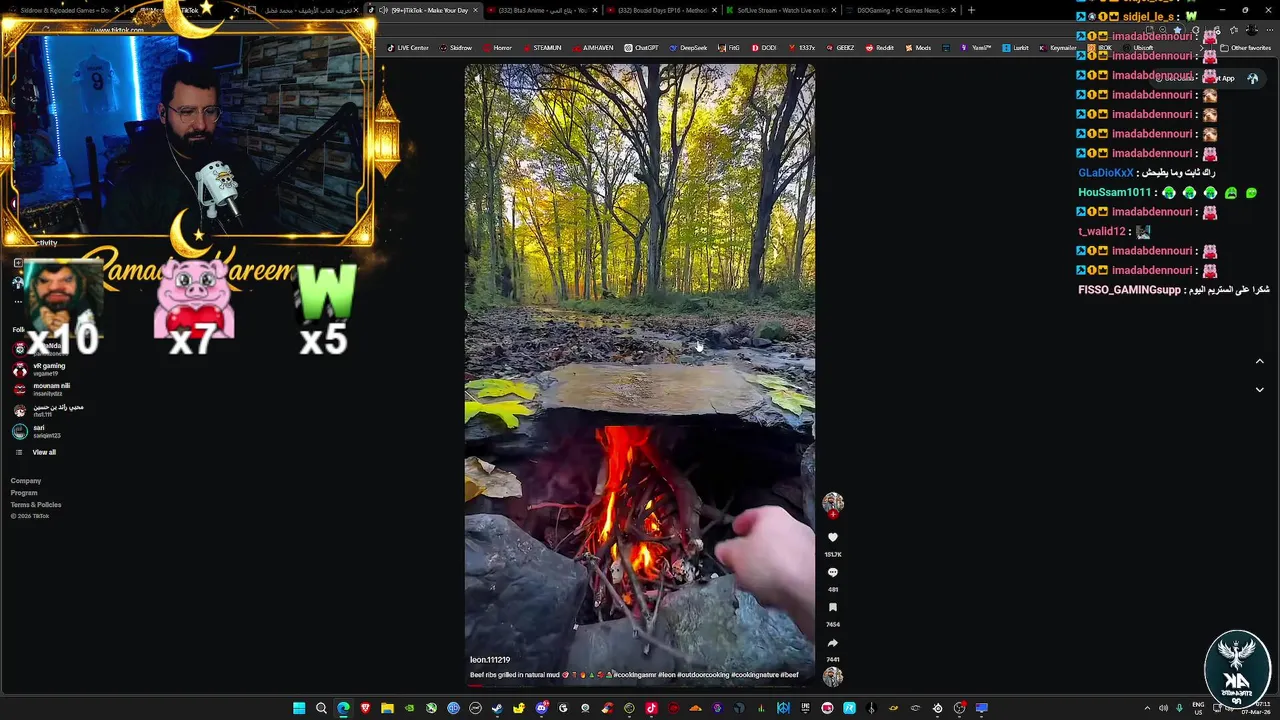Open the GEEKZ bookmark
This screenshot has width=1280, height=720.
pyautogui.click(x=840, y=48)
